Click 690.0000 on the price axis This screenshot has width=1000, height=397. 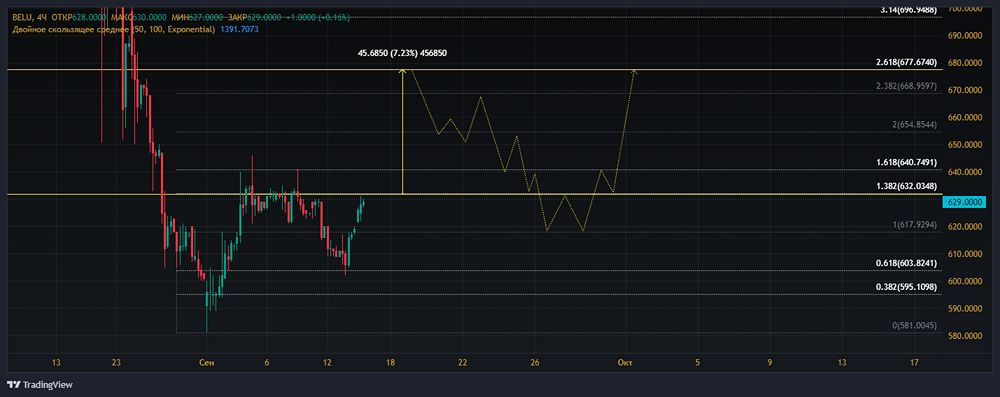(x=965, y=36)
